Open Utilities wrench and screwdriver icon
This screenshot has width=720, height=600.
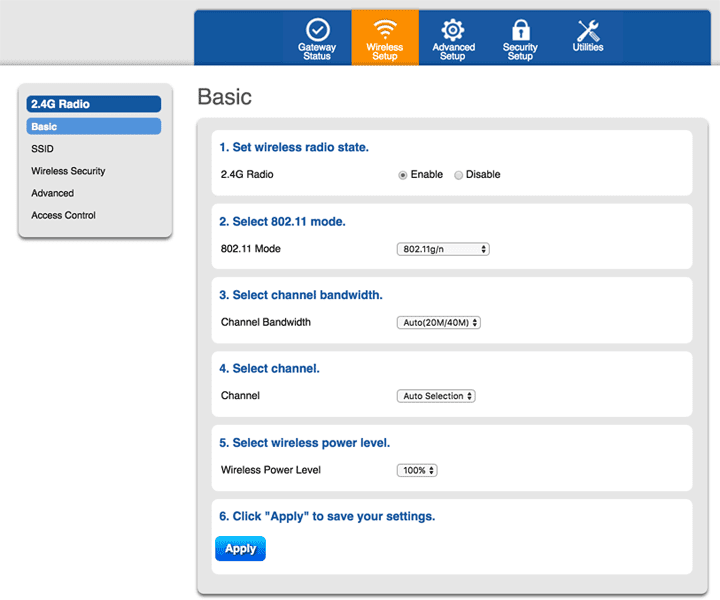click(588, 31)
